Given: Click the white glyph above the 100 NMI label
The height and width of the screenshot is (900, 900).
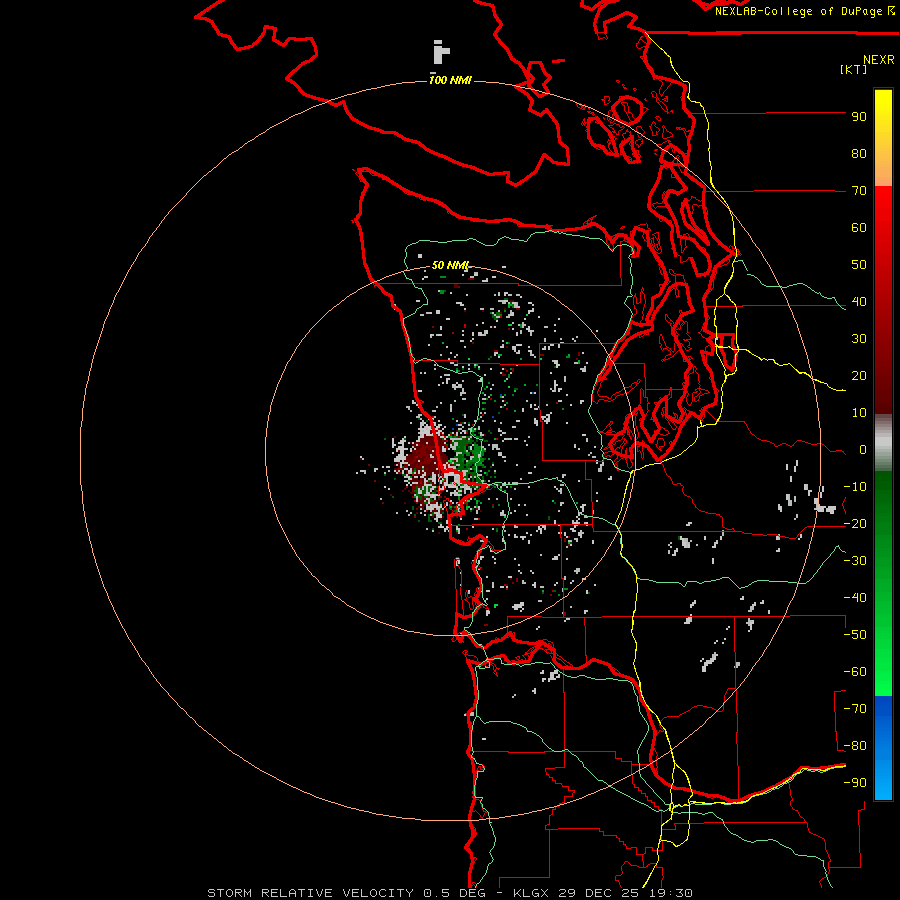Looking at the screenshot, I should [441, 52].
